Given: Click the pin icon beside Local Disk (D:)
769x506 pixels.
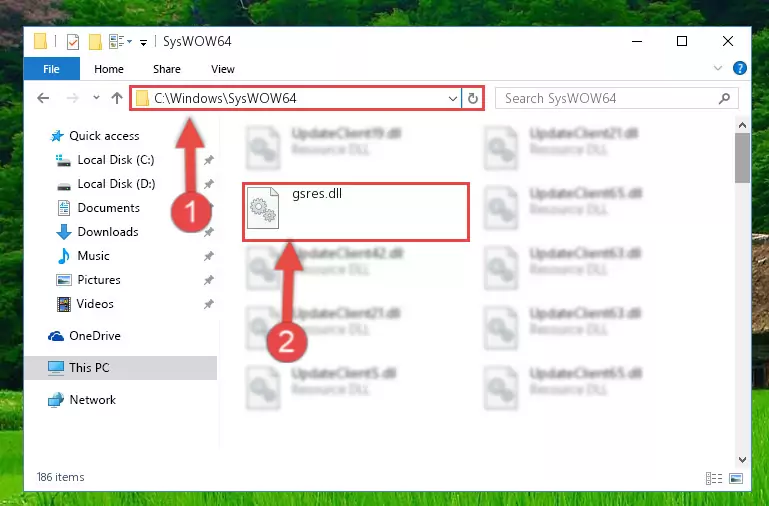Looking at the screenshot, I should coord(208,184).
